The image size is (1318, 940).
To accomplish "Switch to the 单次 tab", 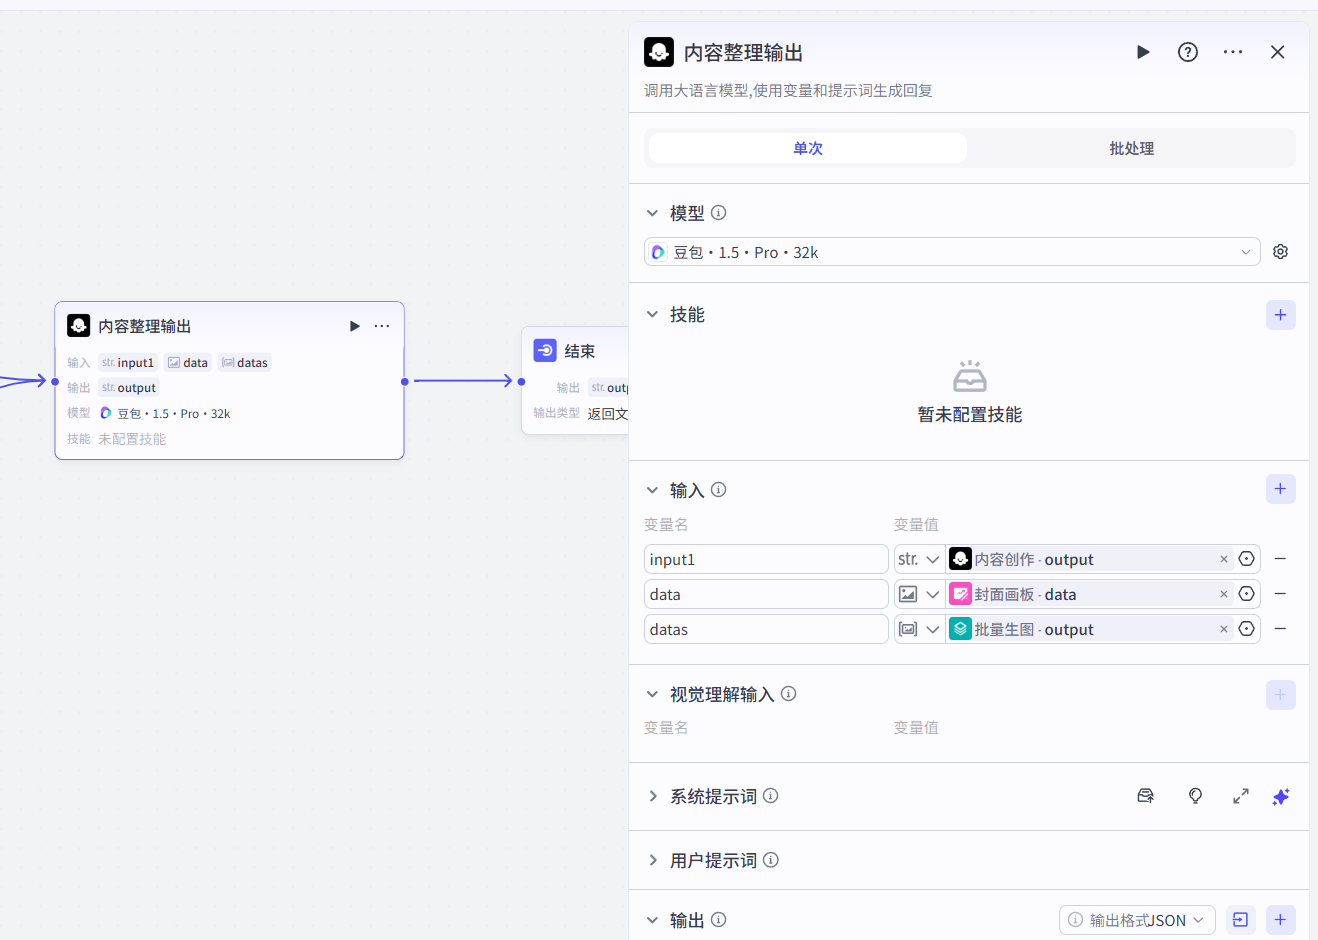I will [808, 148].
